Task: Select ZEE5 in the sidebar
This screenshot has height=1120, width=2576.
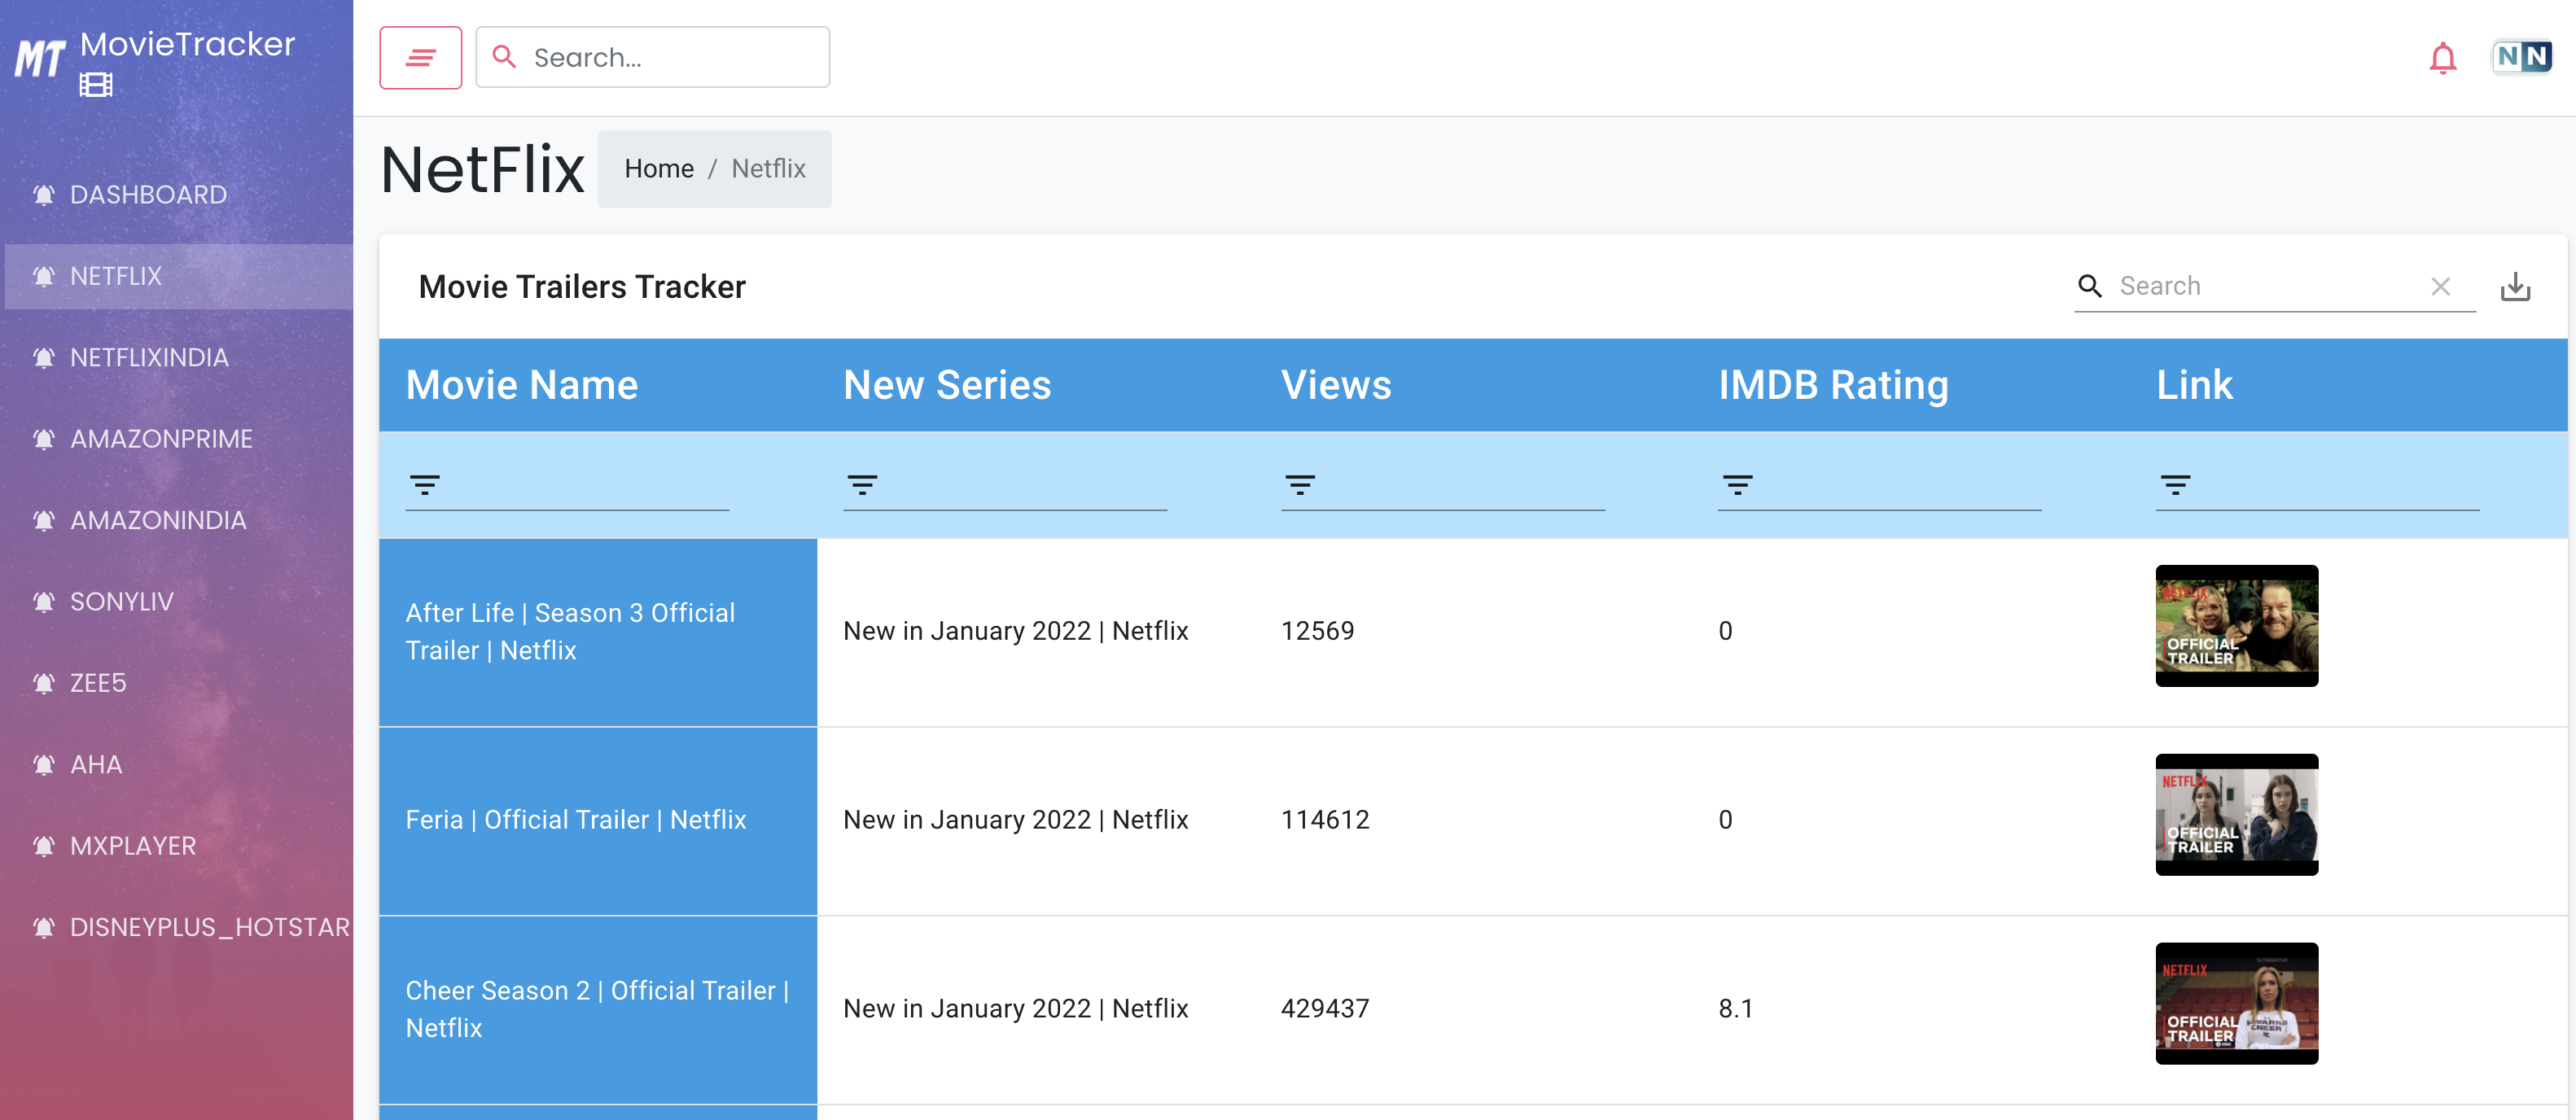Action: (179, 683)
